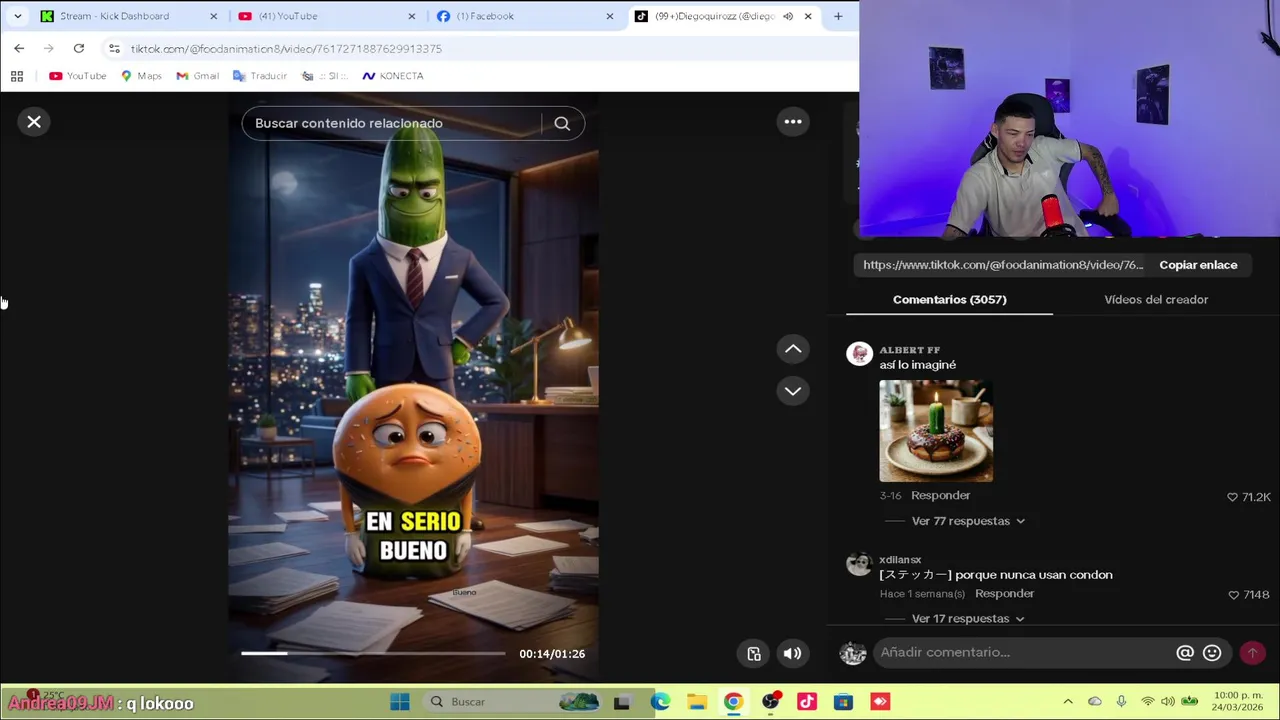Mute the video using the speaker icon
This screenshot has height=720, width=1280.
tap(792, 654)
